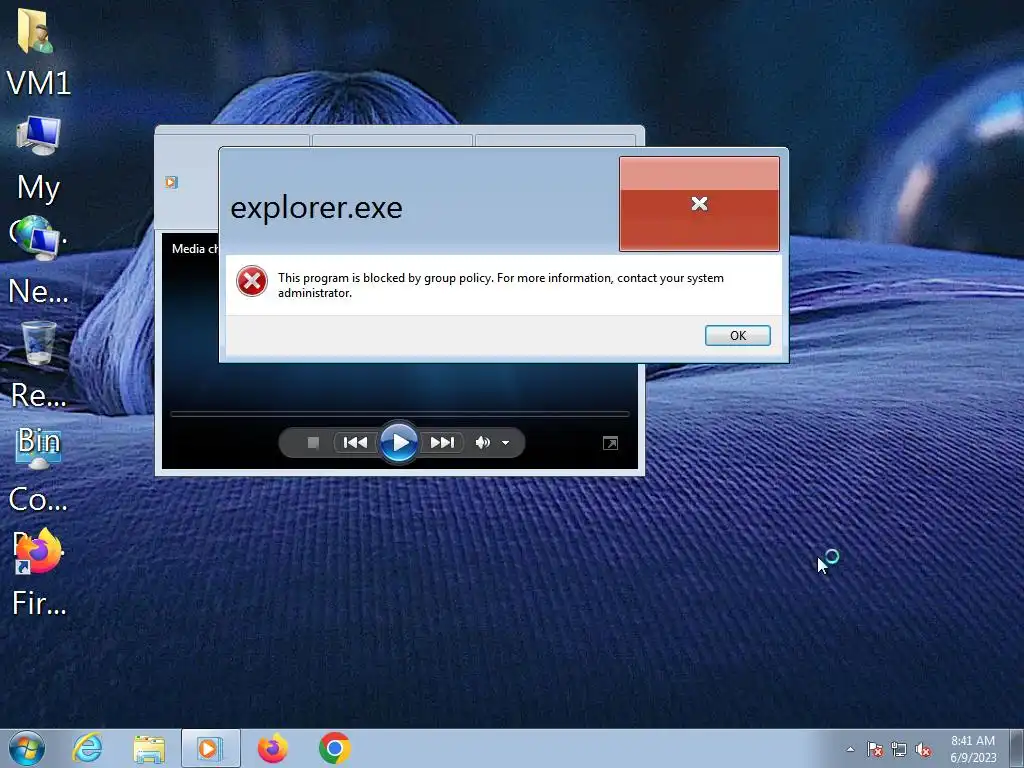Launch Firefox from the taskbar
1024x768 pixels.
pos(272,748)
